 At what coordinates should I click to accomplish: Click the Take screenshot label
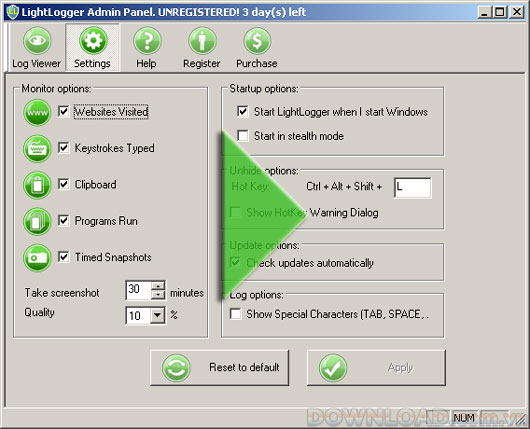[x=62, y=293]
